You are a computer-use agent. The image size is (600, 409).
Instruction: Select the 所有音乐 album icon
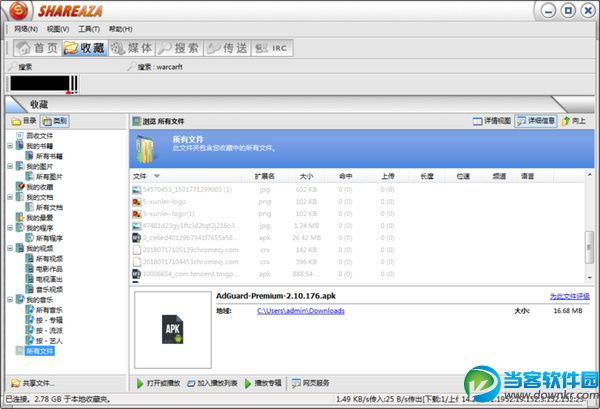(29, 310)
